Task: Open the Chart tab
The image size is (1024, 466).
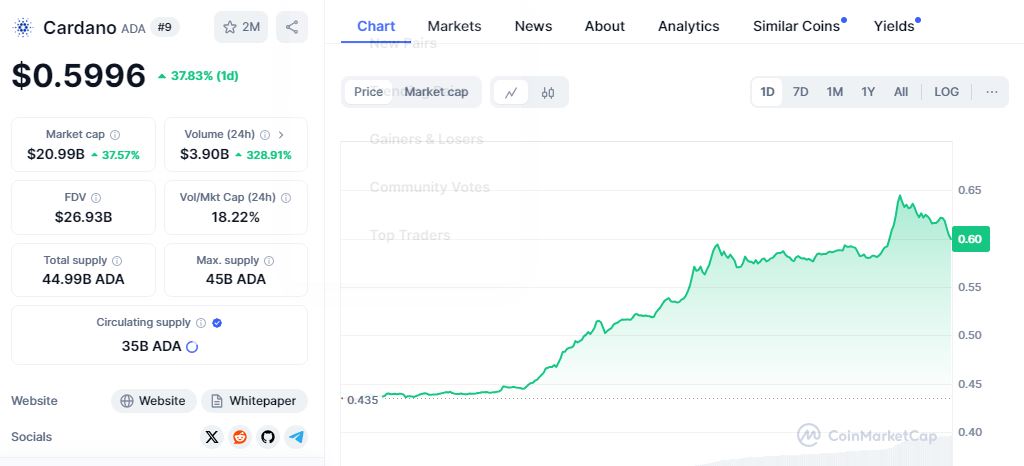Action: tap(376, 27)
